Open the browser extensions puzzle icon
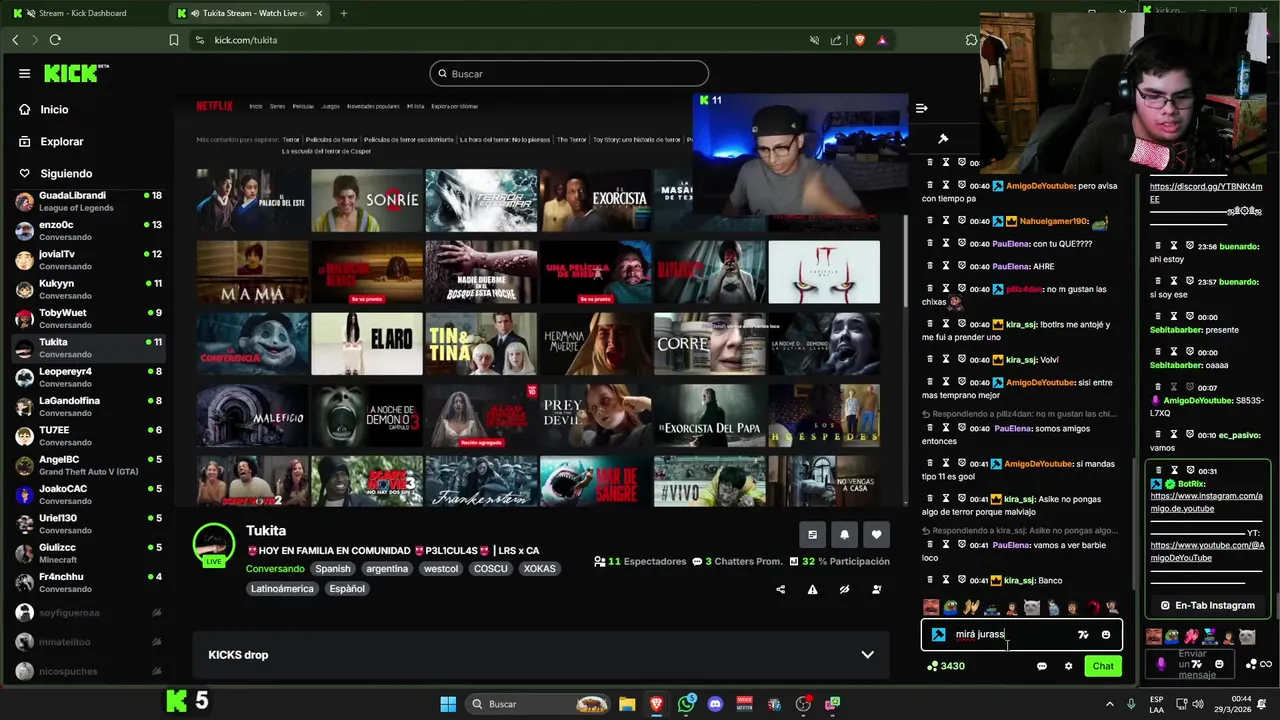Screen dimensions: 1280x720 coord(971,40)
